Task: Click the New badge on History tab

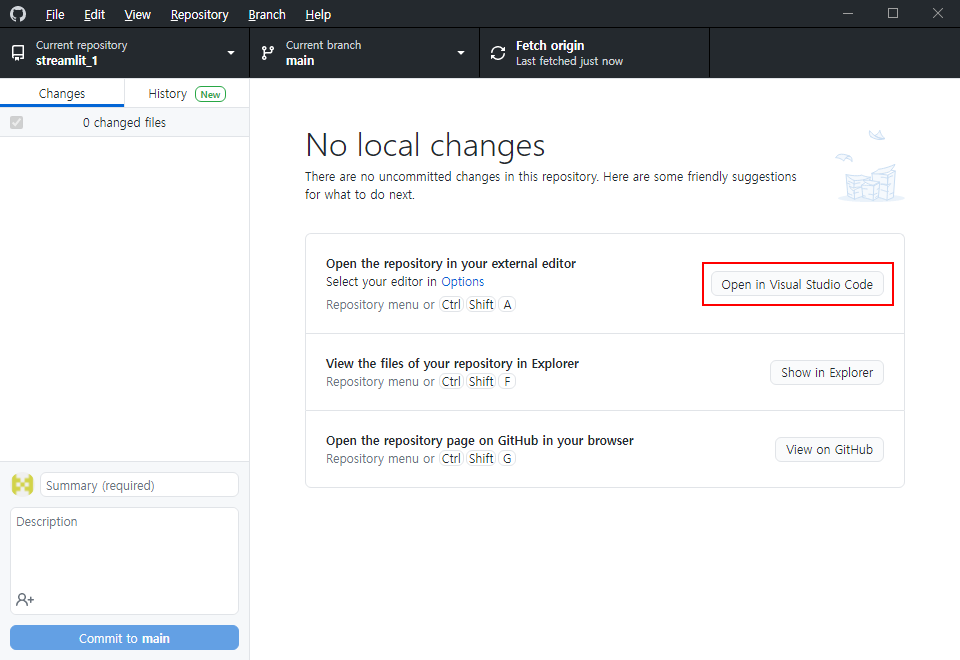Action: click(211, 94)
